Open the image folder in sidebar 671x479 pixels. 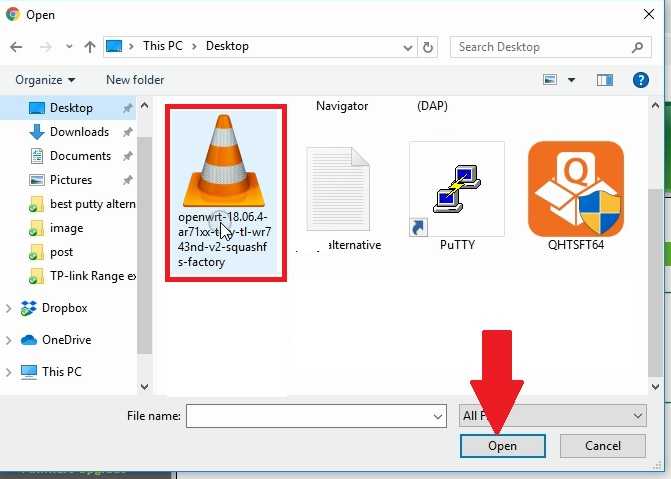(56, 228)
